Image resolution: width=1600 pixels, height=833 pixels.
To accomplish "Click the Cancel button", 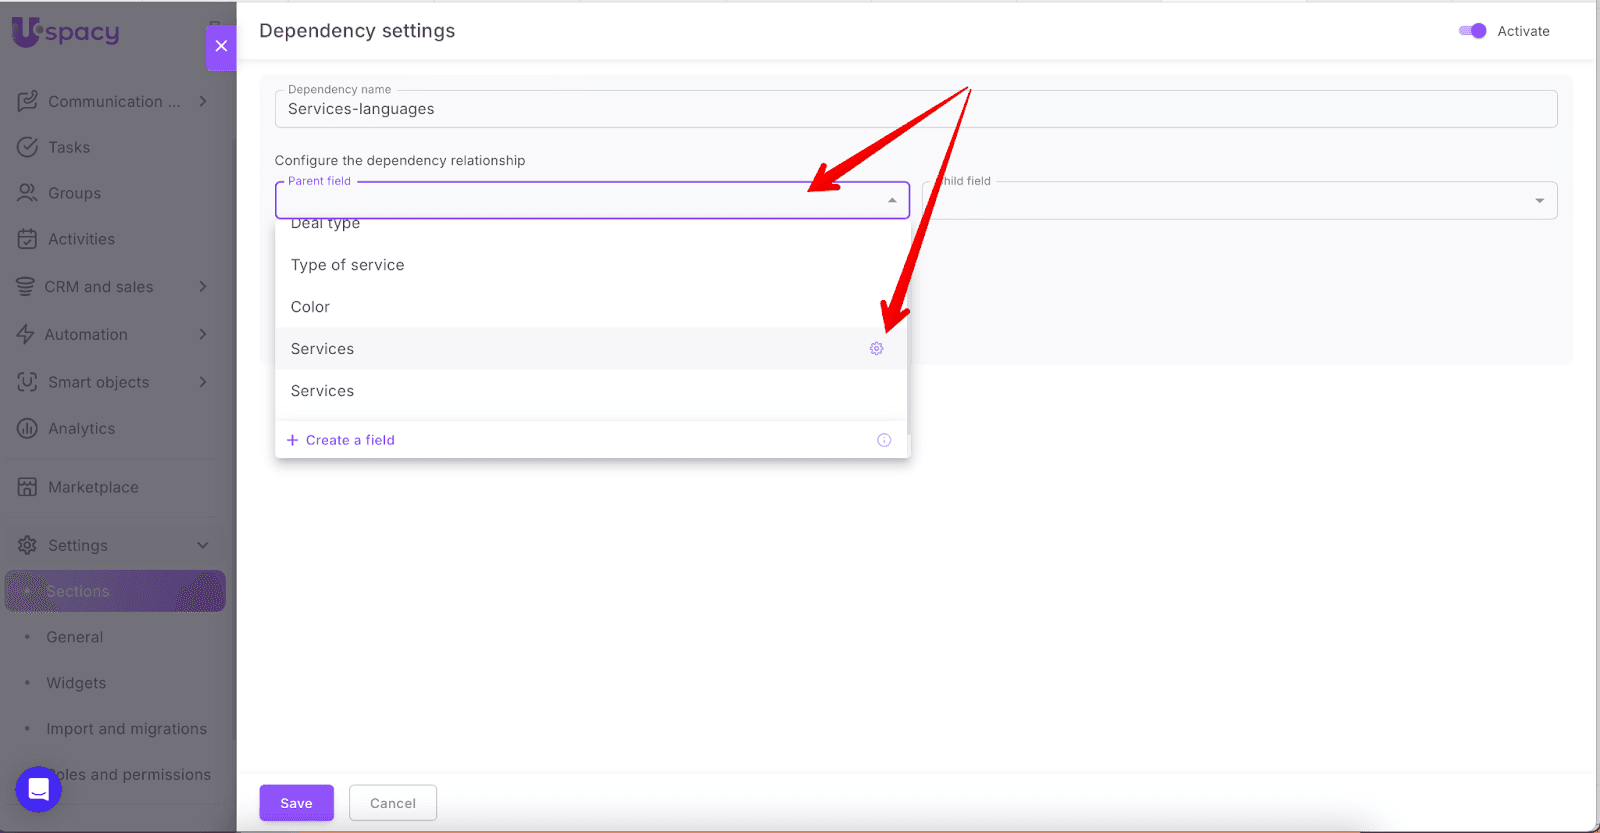I will click(x=392, y=803).
